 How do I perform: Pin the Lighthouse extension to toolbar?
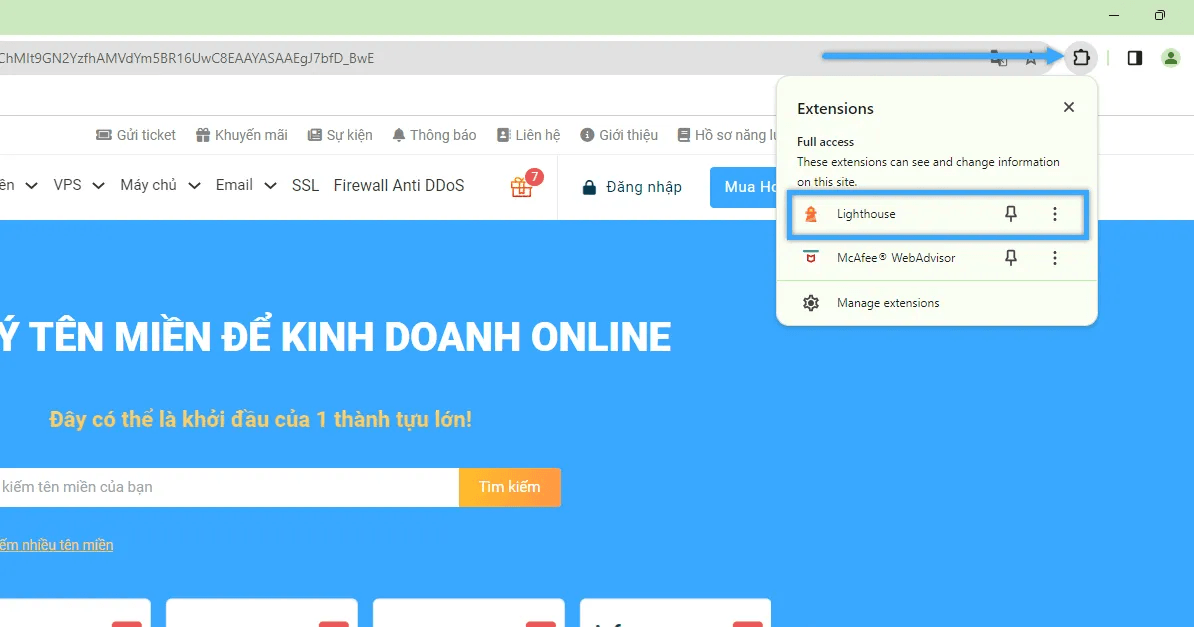(x=1010, y=214)
